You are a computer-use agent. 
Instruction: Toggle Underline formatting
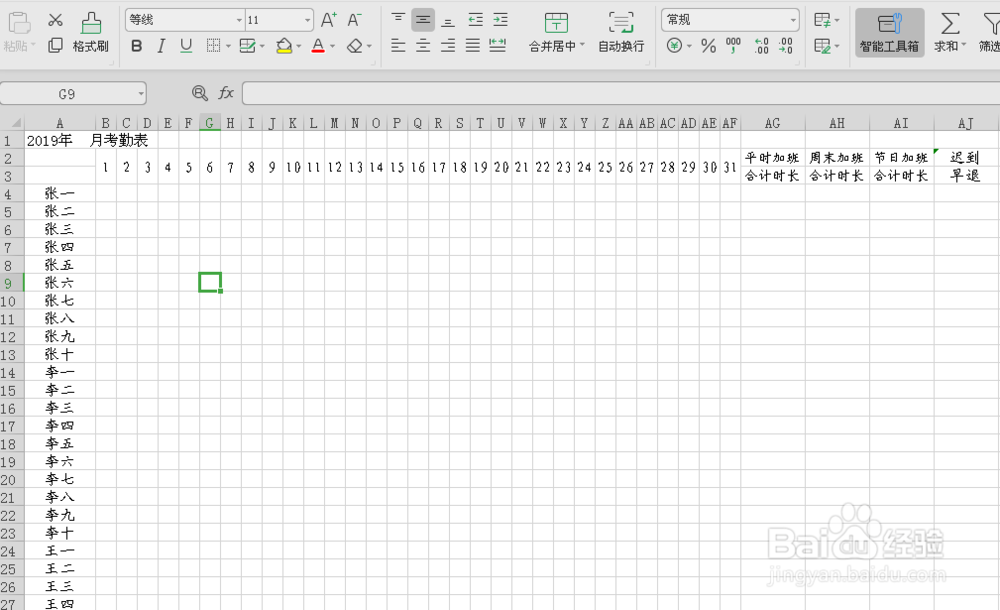[186, 45]
